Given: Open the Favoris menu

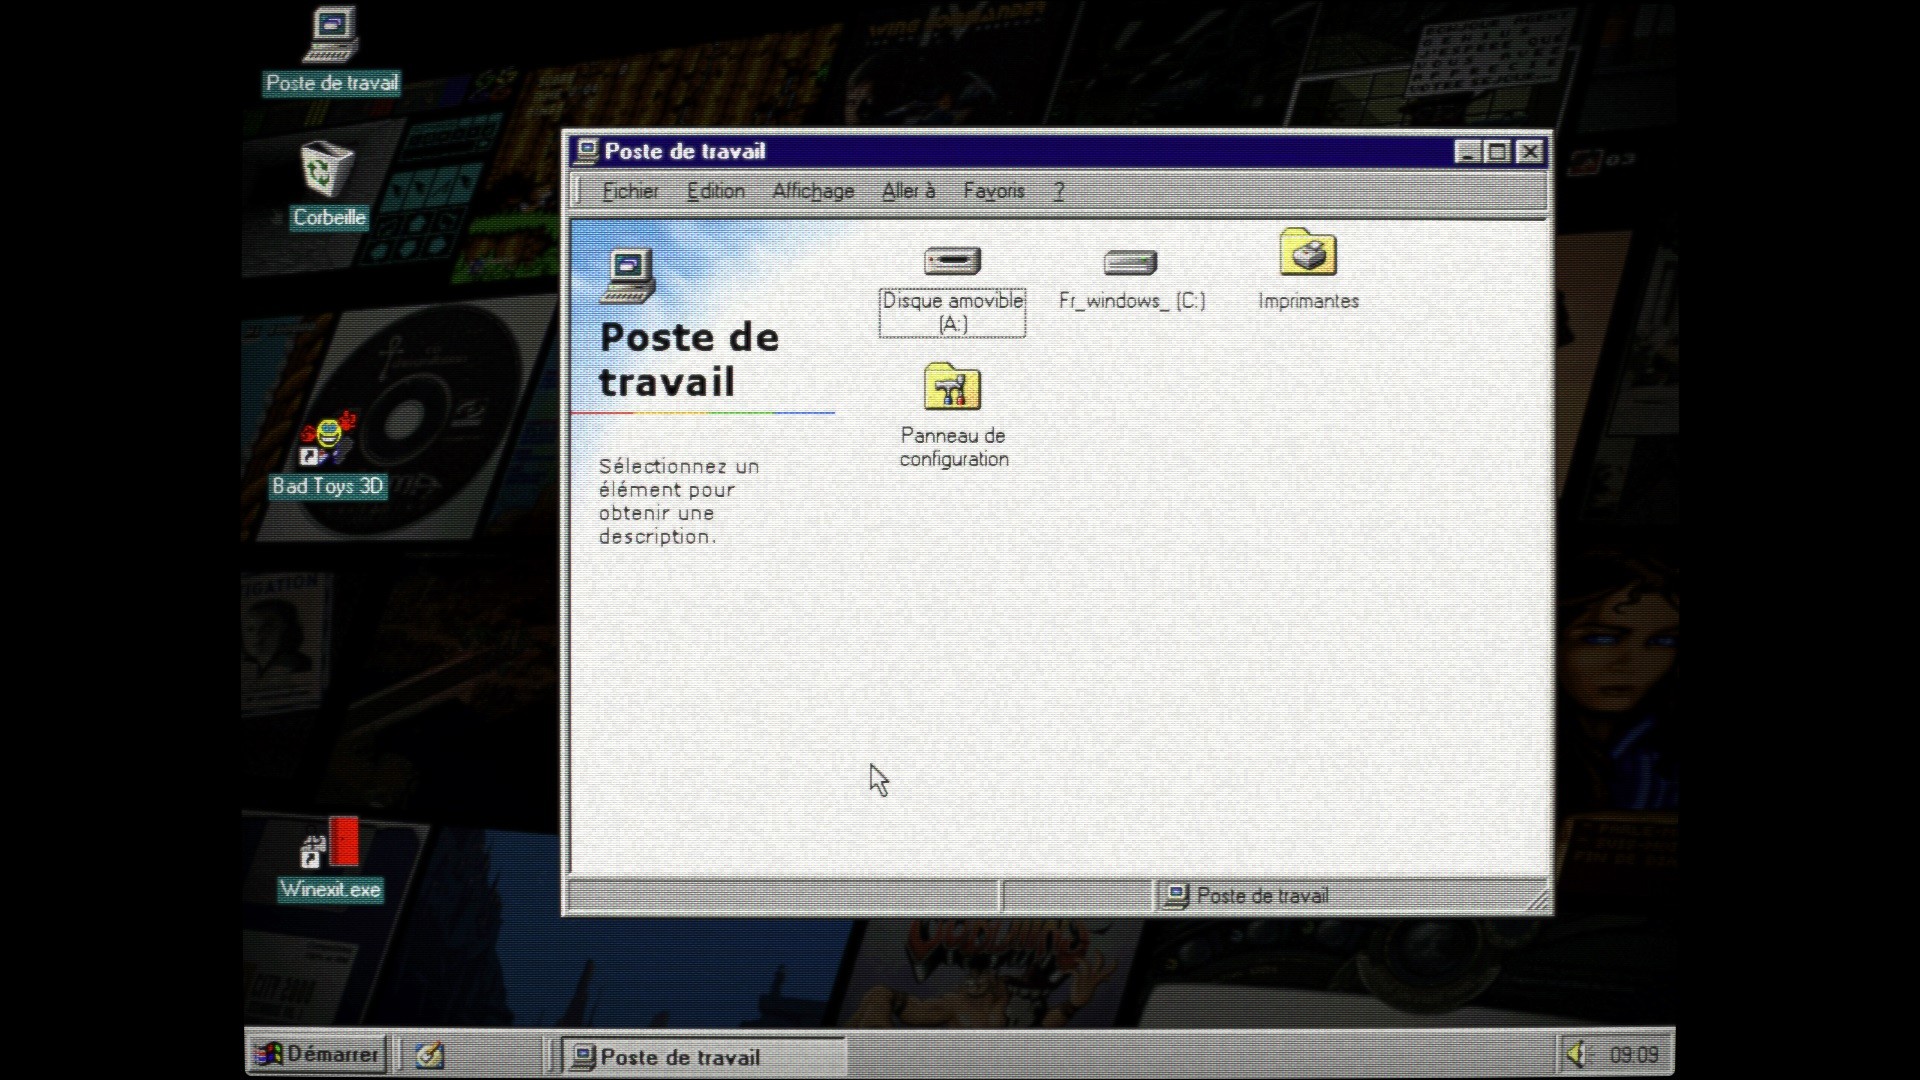Looking at the screenshot, I should (x=994, y=191).
